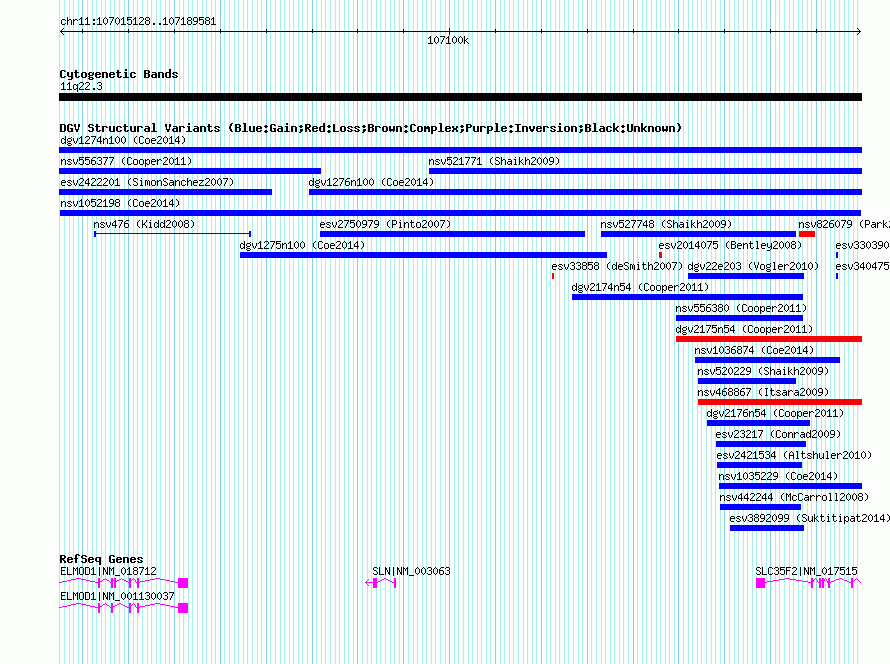
Task: Click esv23217 (Conrad2009) variant label
Action: 778,434
